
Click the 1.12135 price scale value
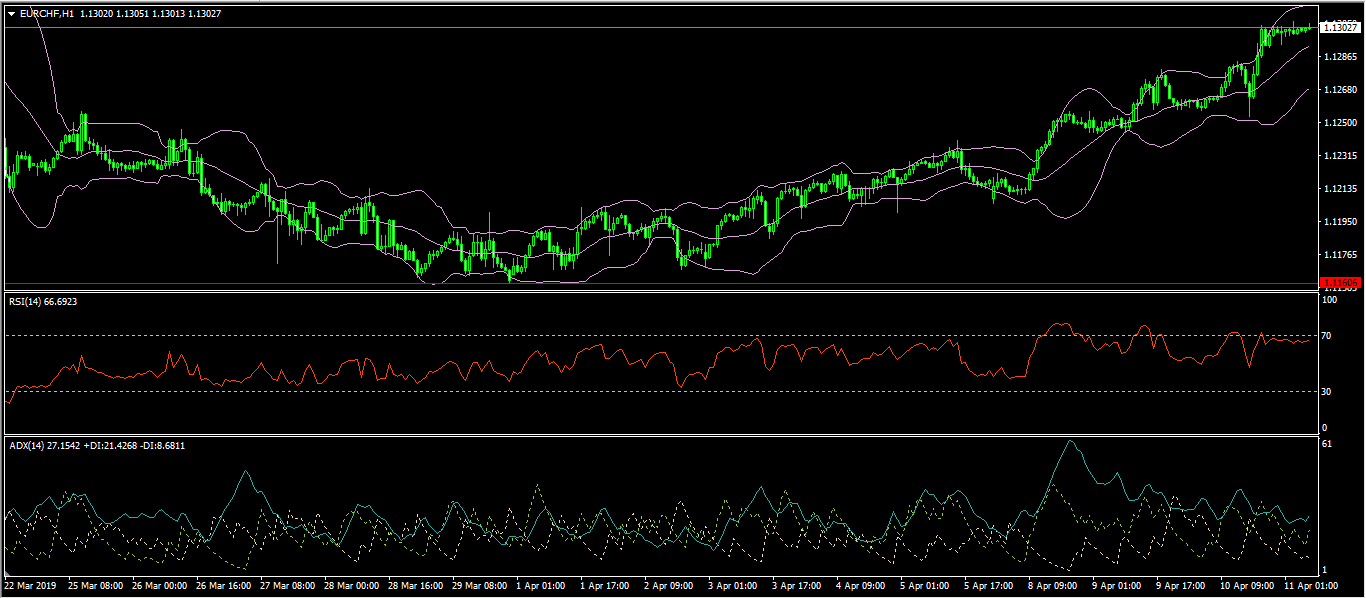[1339, 189]
